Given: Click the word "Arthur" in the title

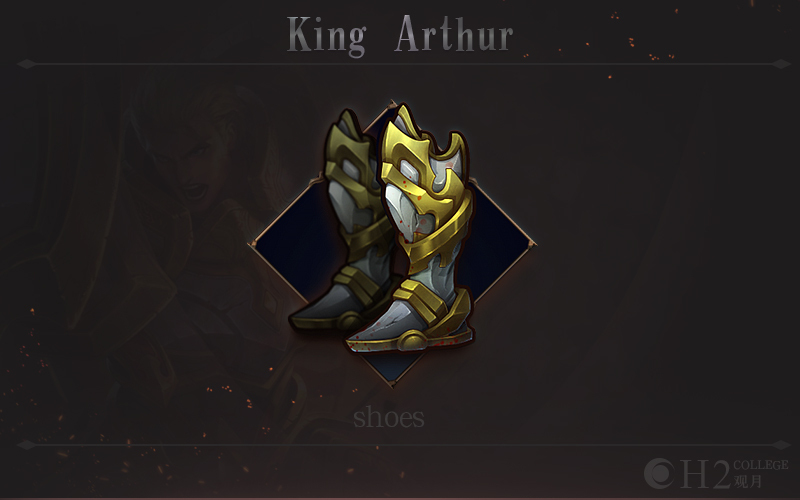Looking at the screenshot, I should [454, 34].
